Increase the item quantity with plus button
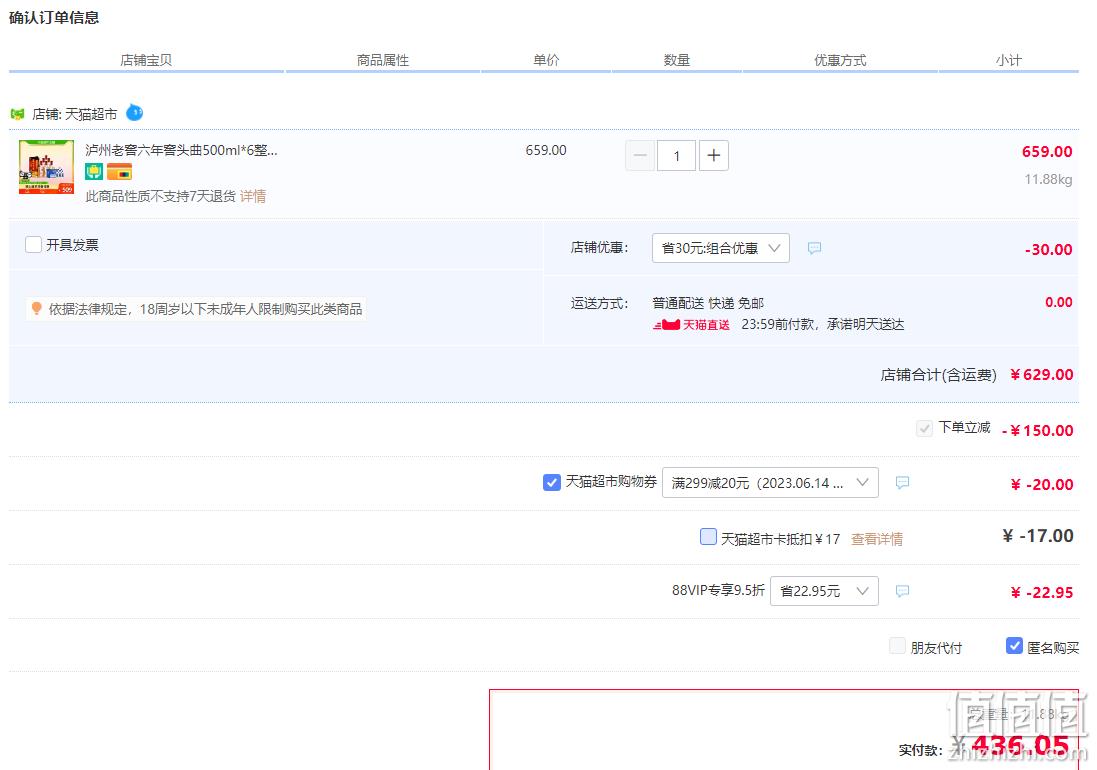The width and height of the screenshot is (1097, 770). coord(714,155)
